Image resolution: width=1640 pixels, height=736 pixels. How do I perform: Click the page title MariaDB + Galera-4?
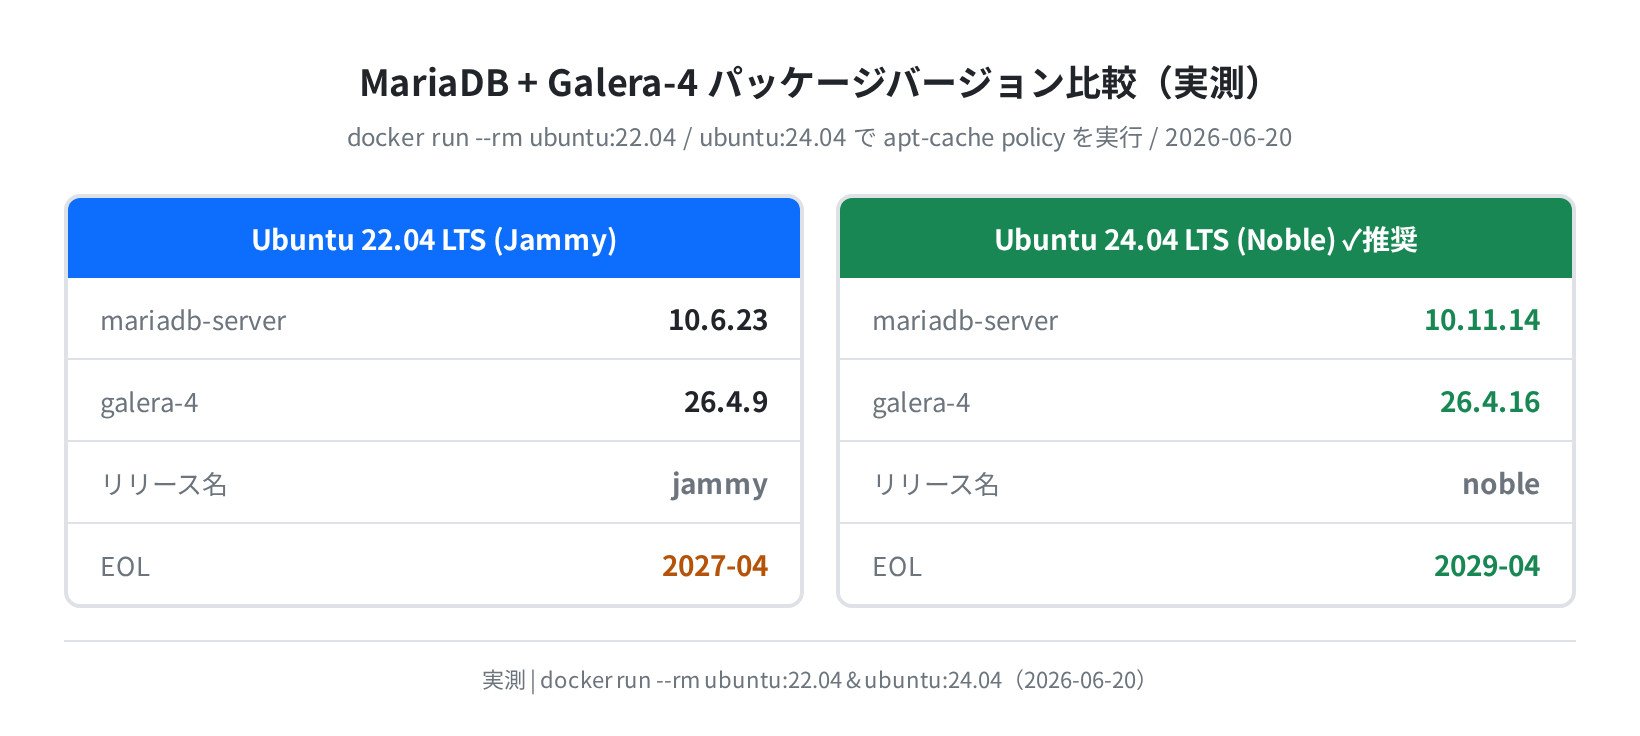tap(528, 82)
